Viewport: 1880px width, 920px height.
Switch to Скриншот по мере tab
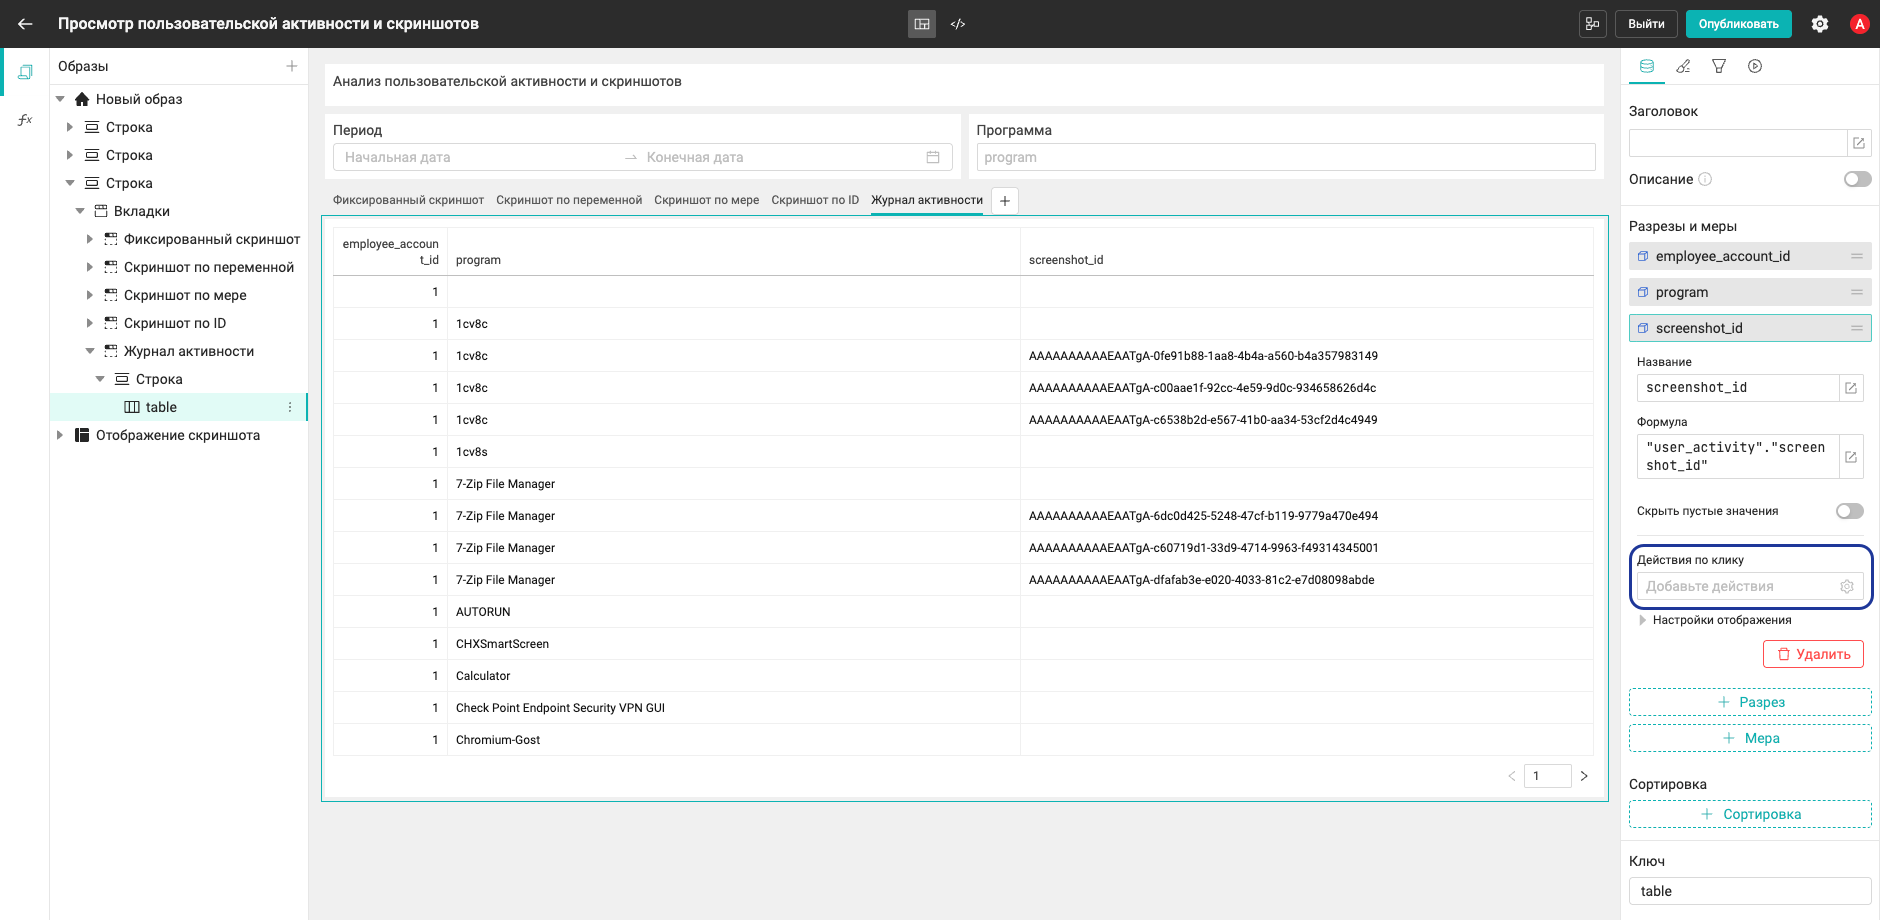pyautogui.click(x=707, y=200)
